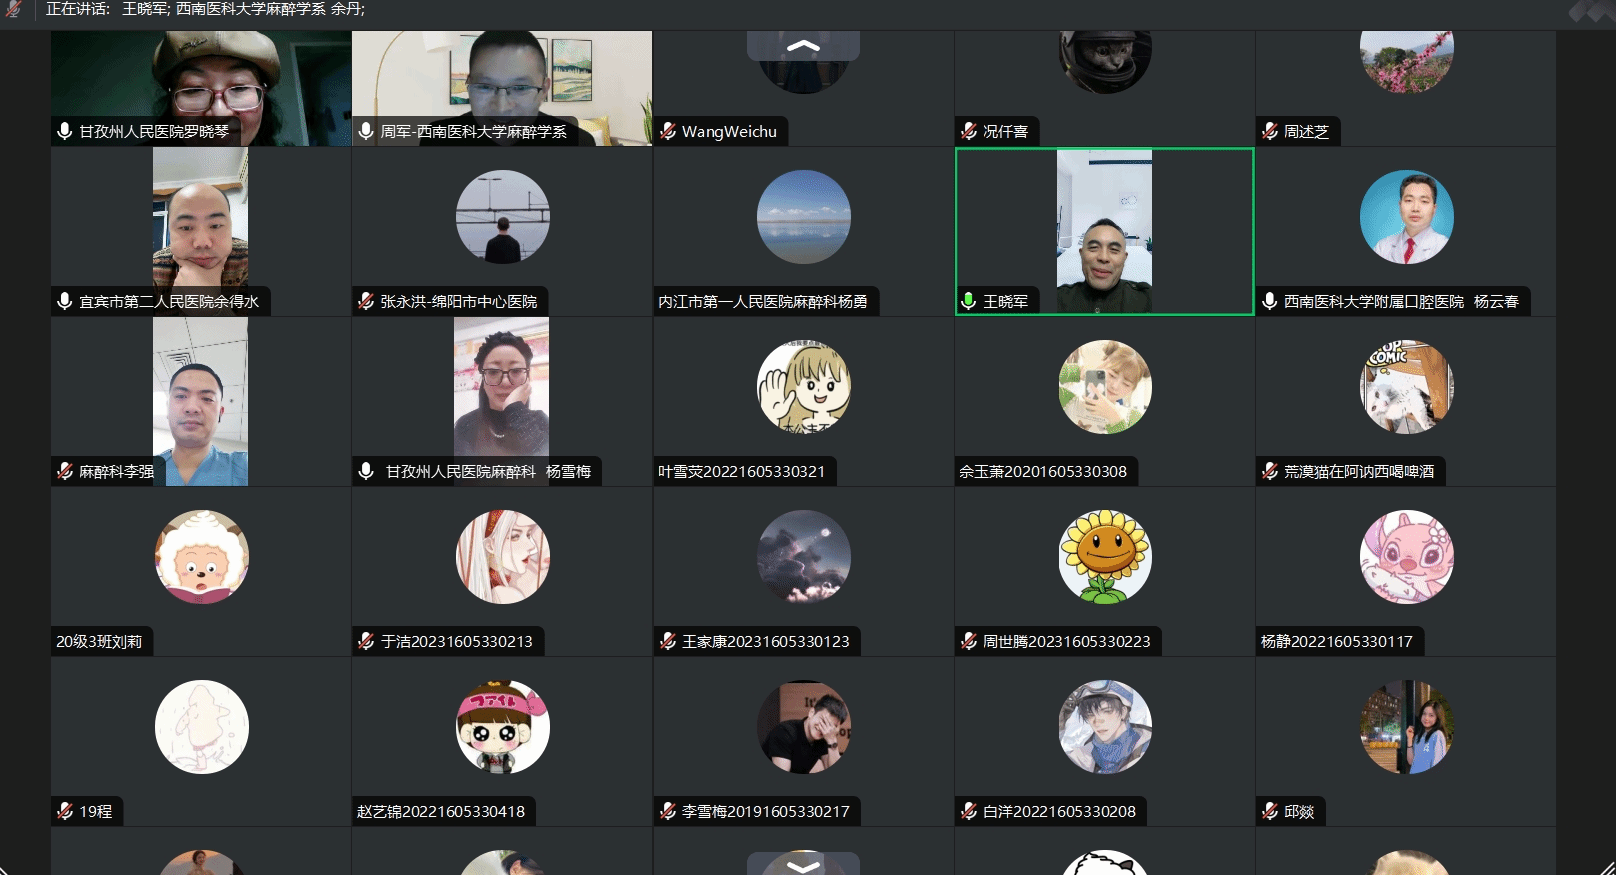
Task: Click the comic cat avatar of 荒漠猫在阿讷西喝啤酒
Action: click(1406, 387)
